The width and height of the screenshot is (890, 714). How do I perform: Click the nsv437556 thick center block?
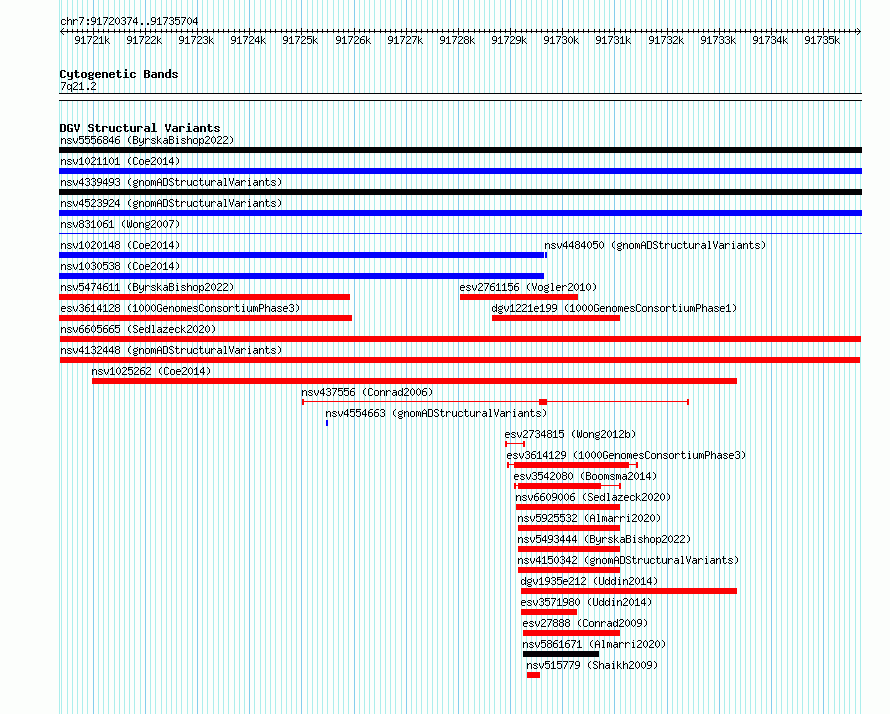(x=543, y=402)
